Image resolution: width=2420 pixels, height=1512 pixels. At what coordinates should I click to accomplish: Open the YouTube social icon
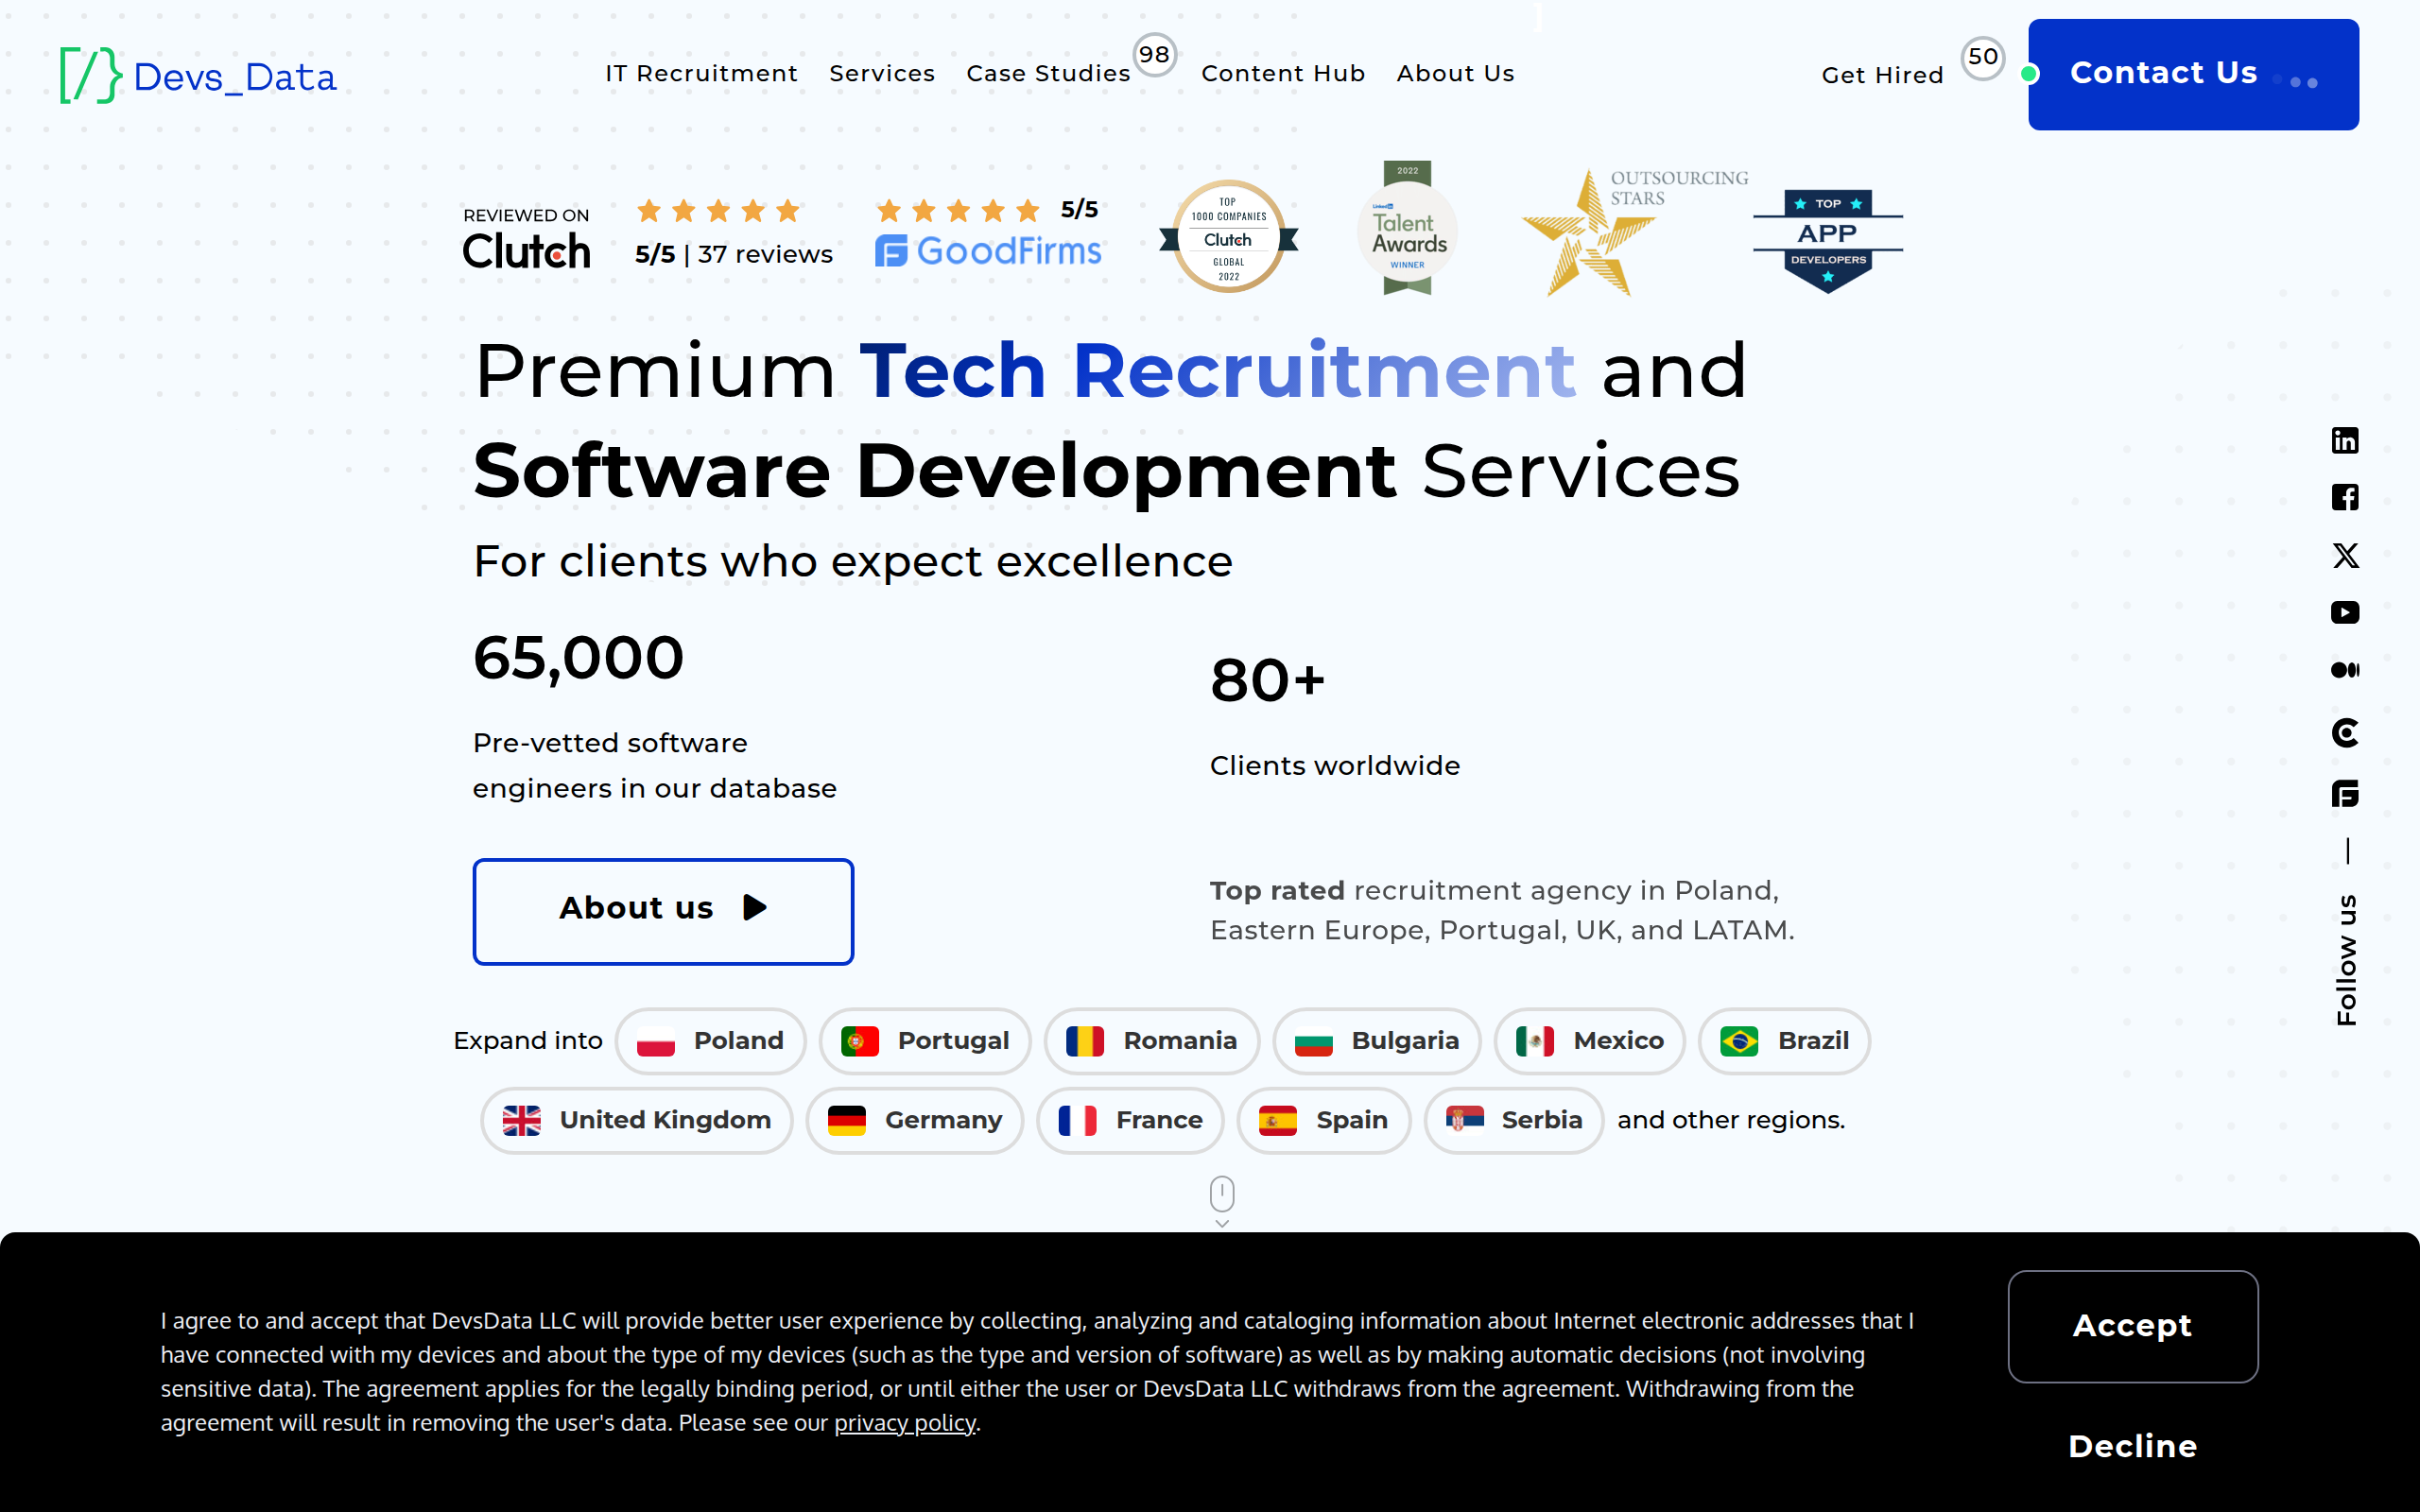(x=2344, y=612)
